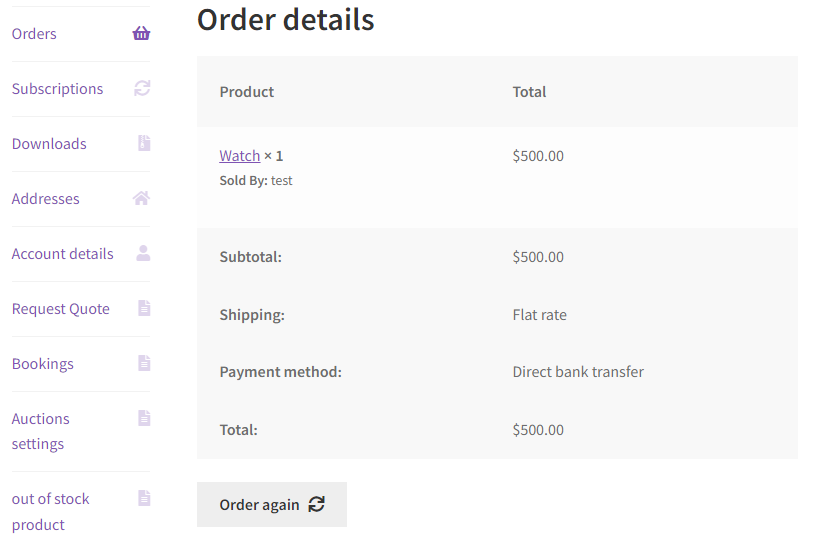Click the Auctions settings document icon
Viewport: 826px width, 543px height.
click(x=144, y=418)
